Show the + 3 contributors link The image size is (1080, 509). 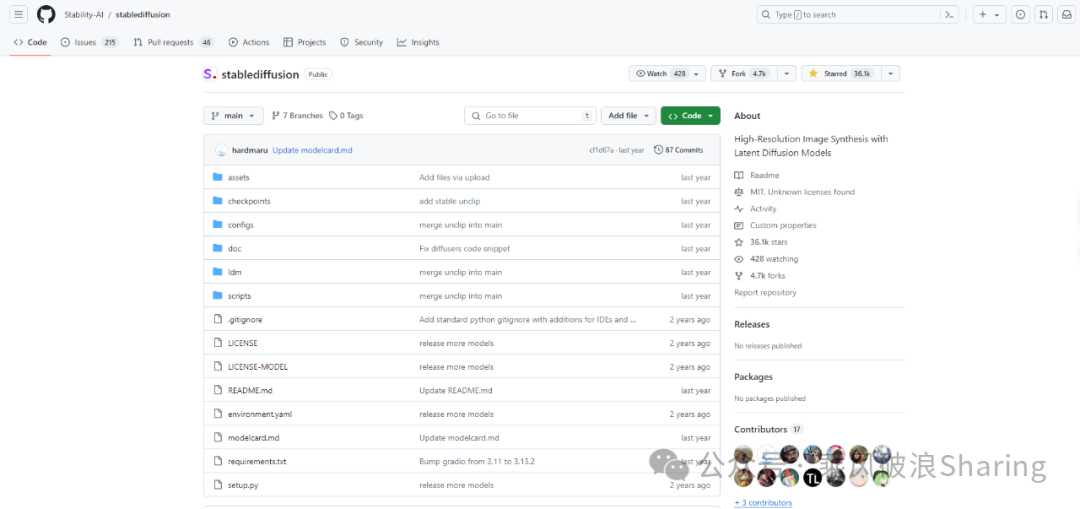tap(763, 503)
